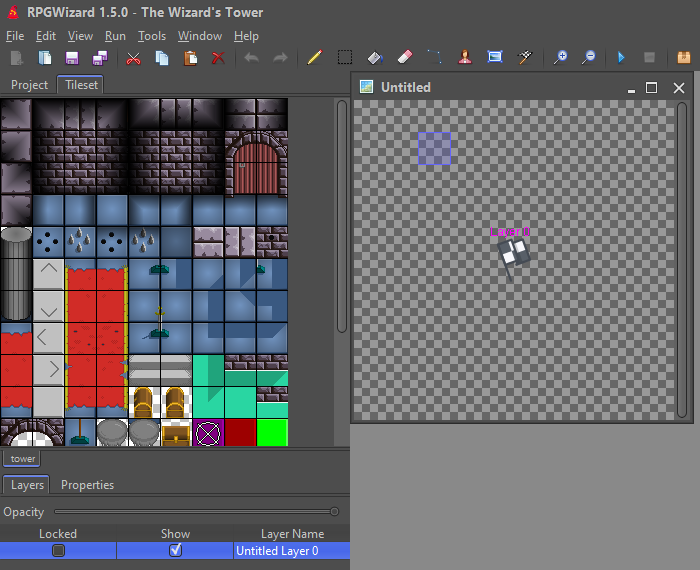Click the Save All icon

pos(100,58)
